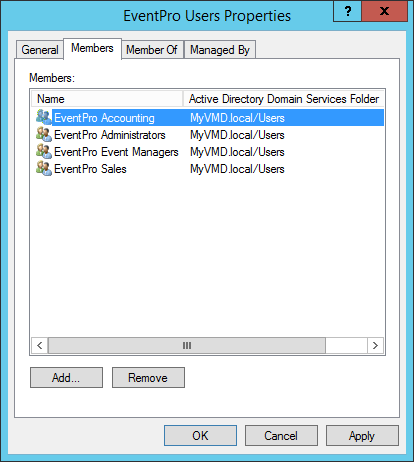Viewport: 414px width, 462px height.
Task: Click folder path of EventPro Sales row
Action: [237, 169]
